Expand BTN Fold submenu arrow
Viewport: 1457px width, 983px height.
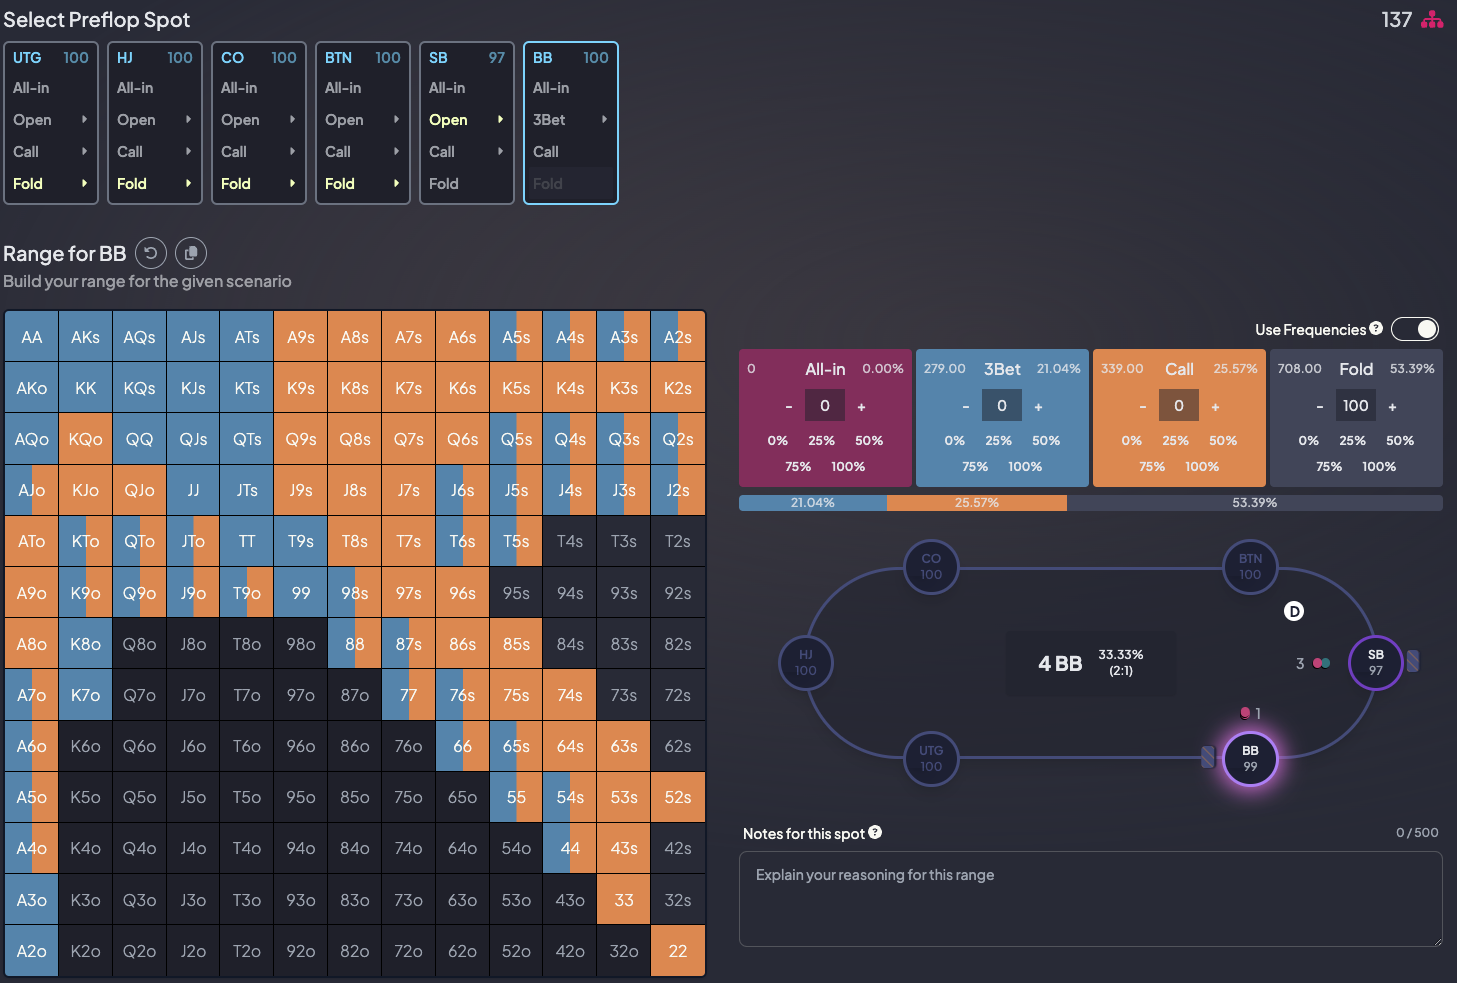[x=396, y=183]
